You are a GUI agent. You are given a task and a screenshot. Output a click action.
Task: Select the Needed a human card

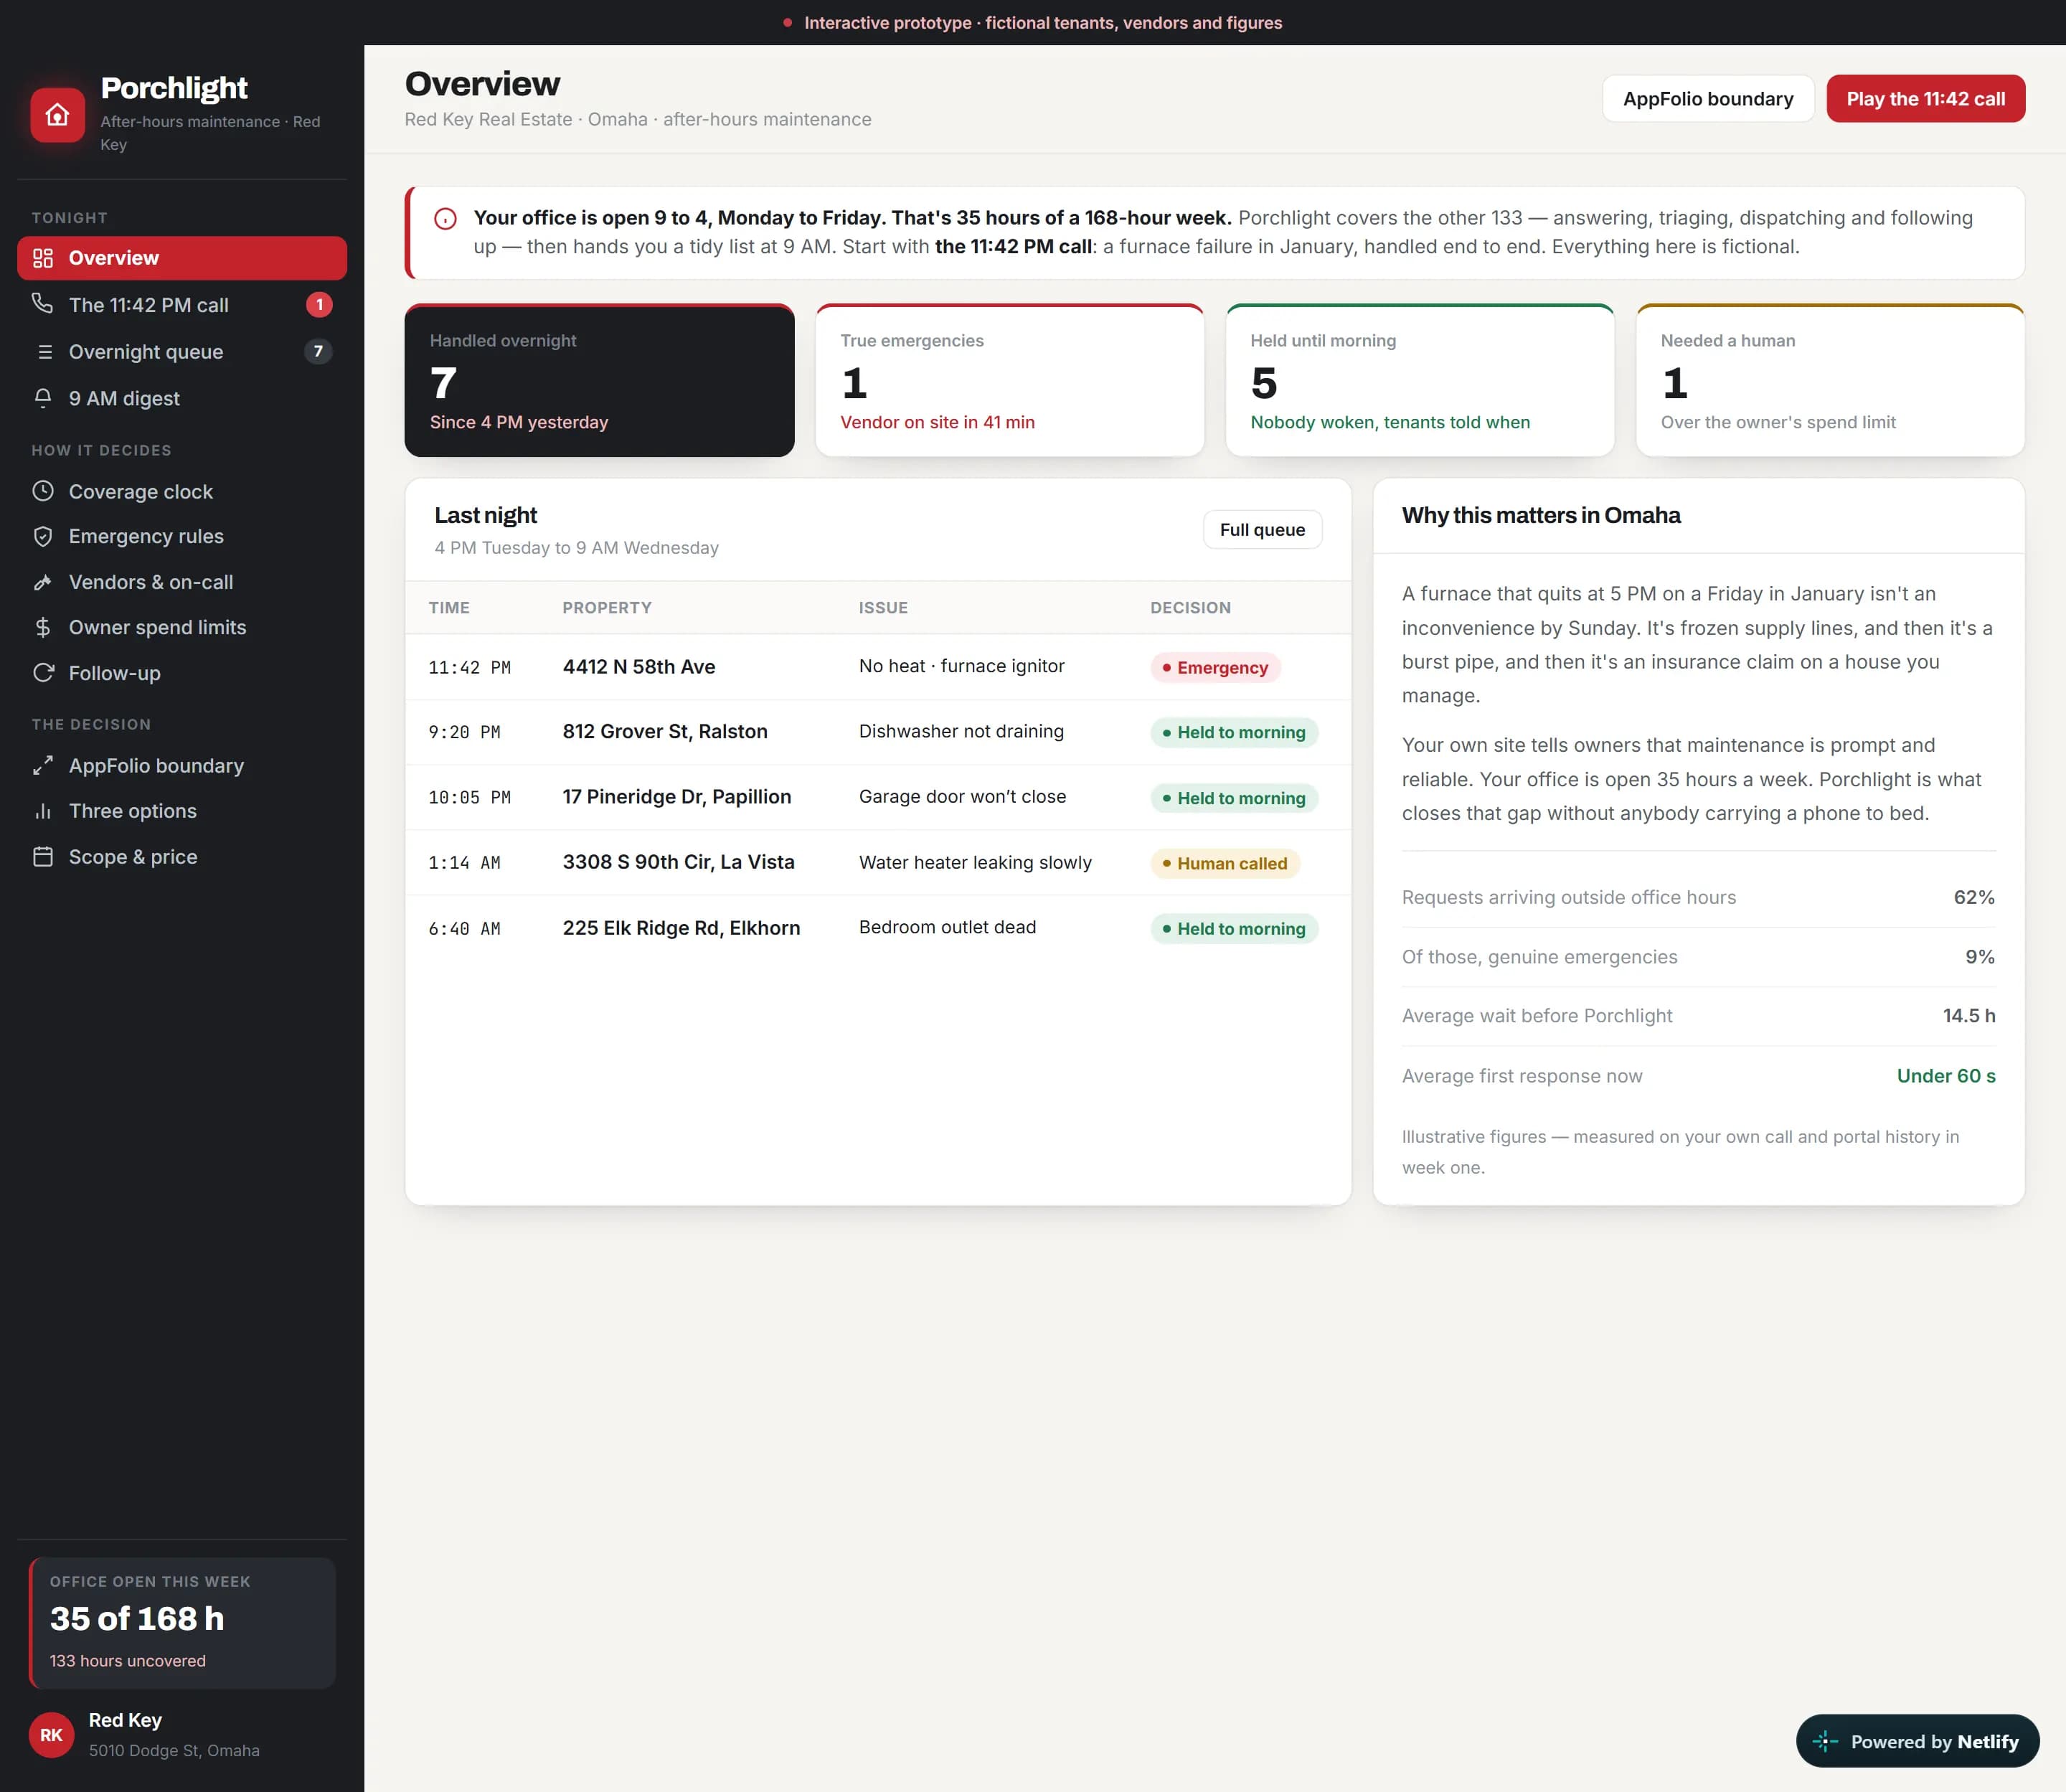1830,380
